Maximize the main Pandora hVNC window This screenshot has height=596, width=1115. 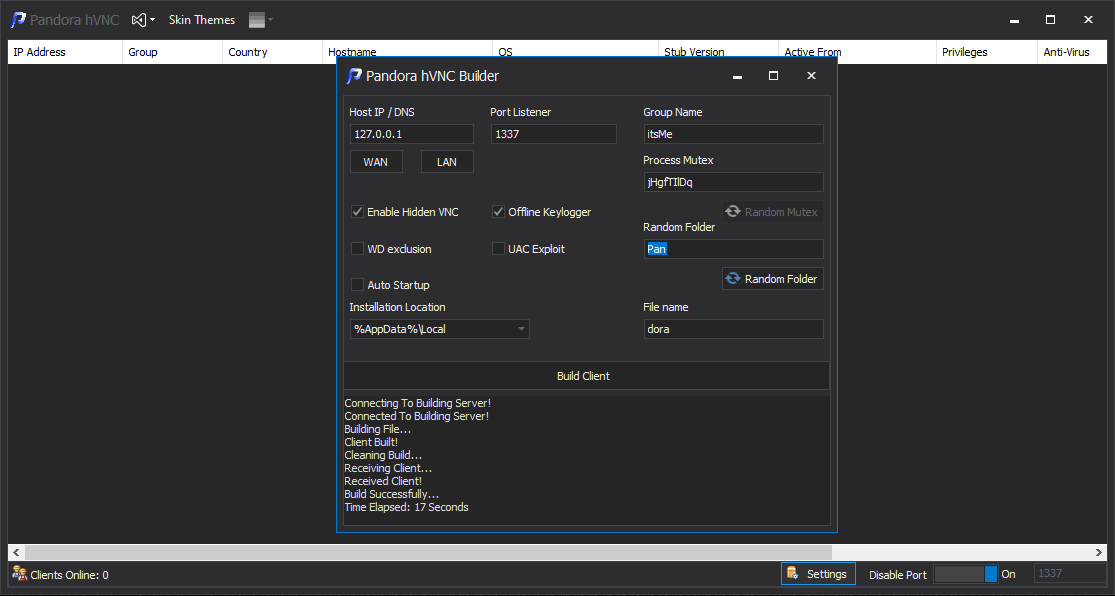[1050, 20]
